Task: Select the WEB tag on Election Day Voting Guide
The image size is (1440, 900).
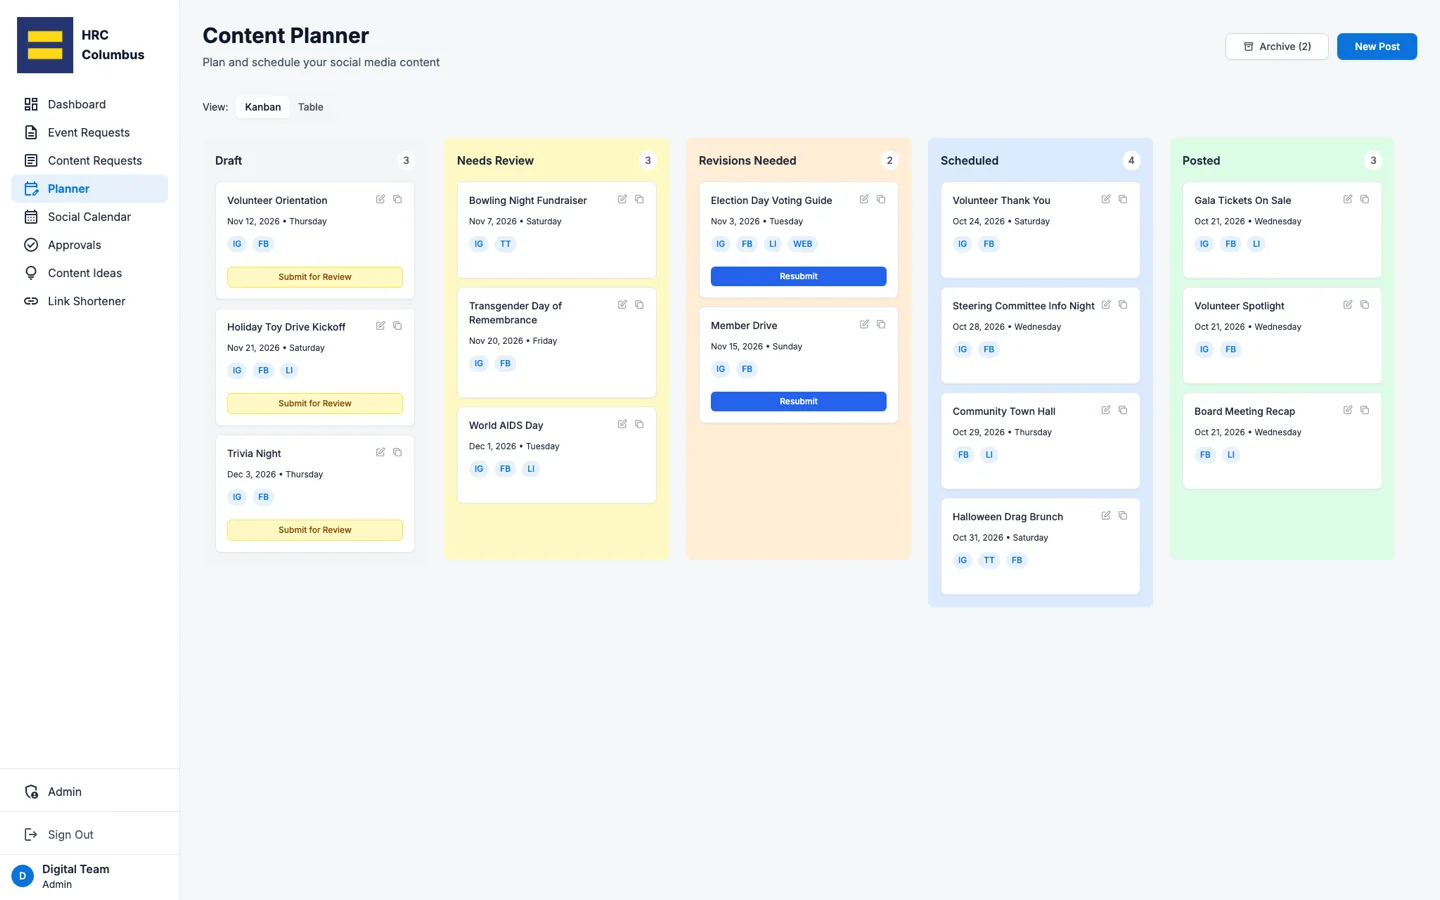Action: 803,244
